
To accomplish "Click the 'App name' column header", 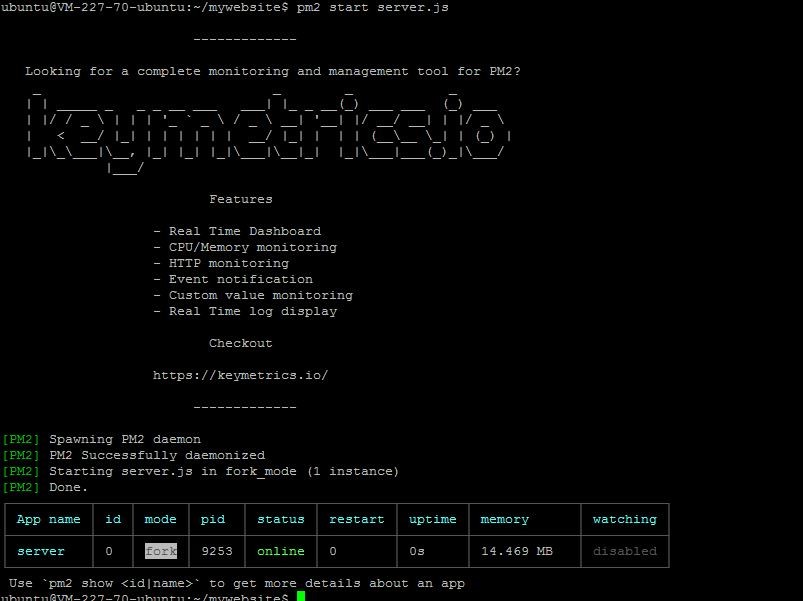I will tap(49, 520).
